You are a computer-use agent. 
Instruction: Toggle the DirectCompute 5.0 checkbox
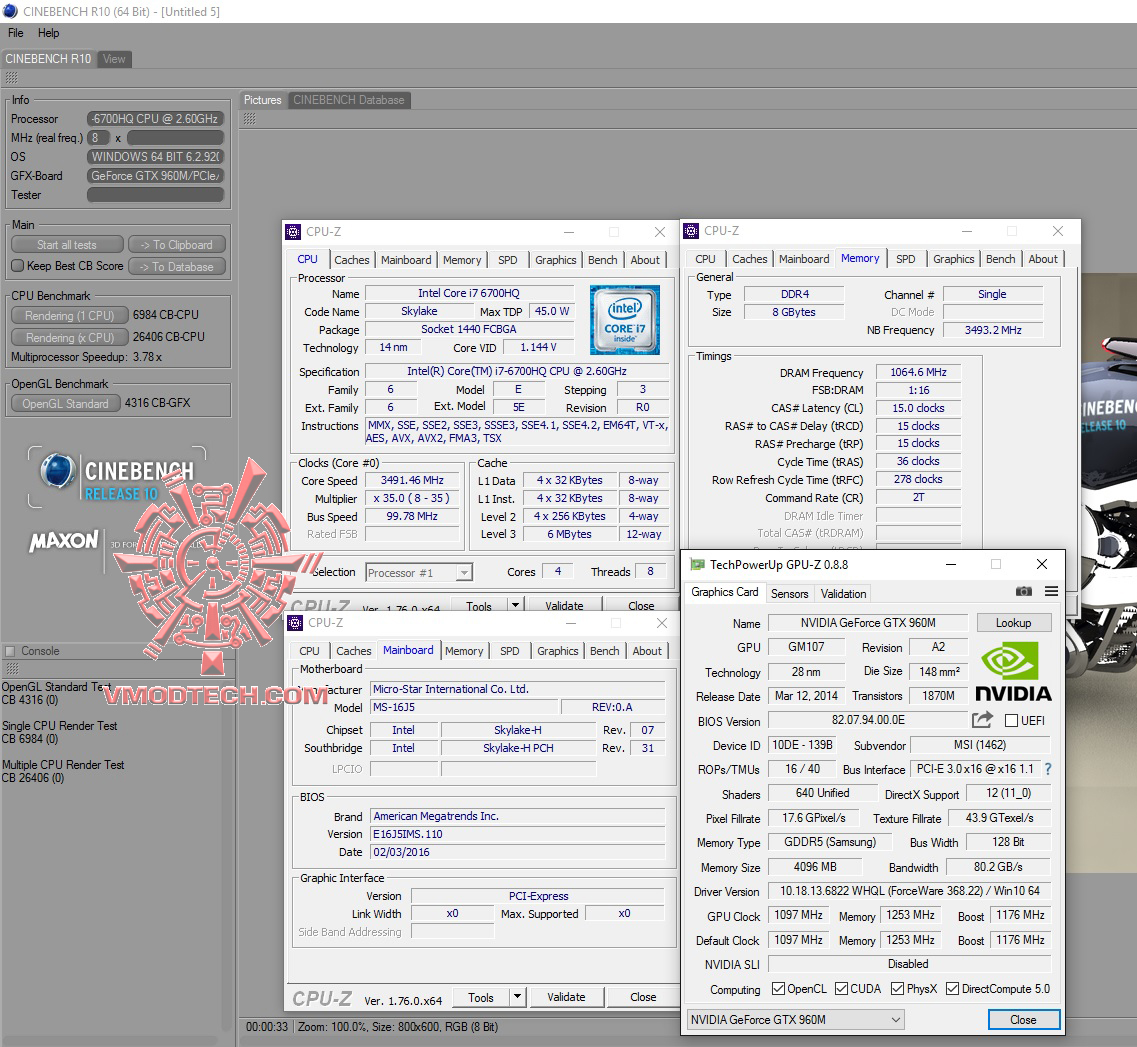point(952,988)
